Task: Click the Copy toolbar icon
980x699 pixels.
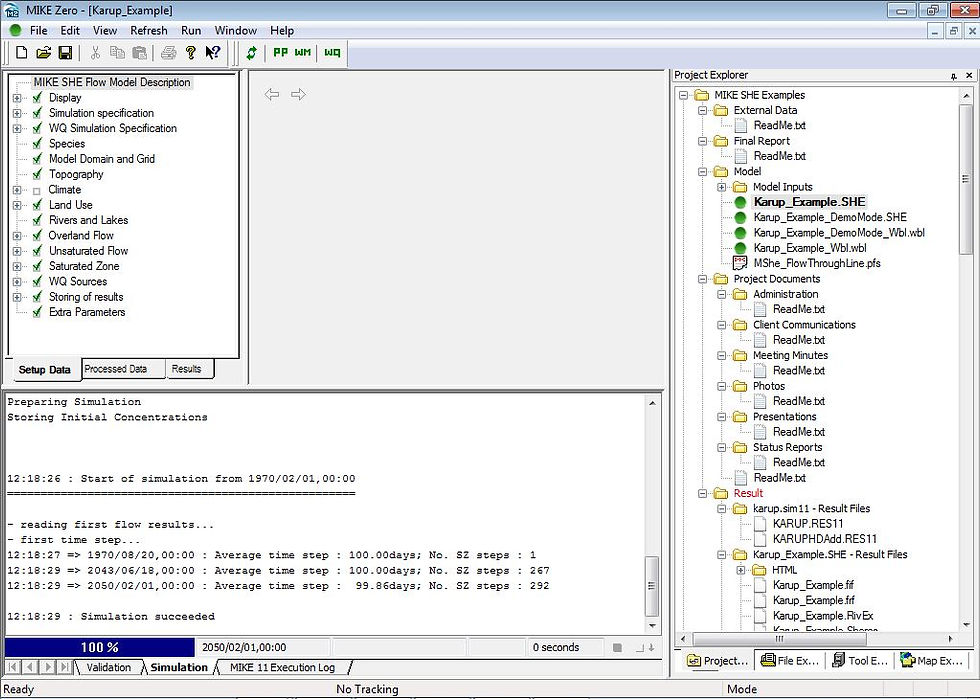Action: tap(118, 53)
